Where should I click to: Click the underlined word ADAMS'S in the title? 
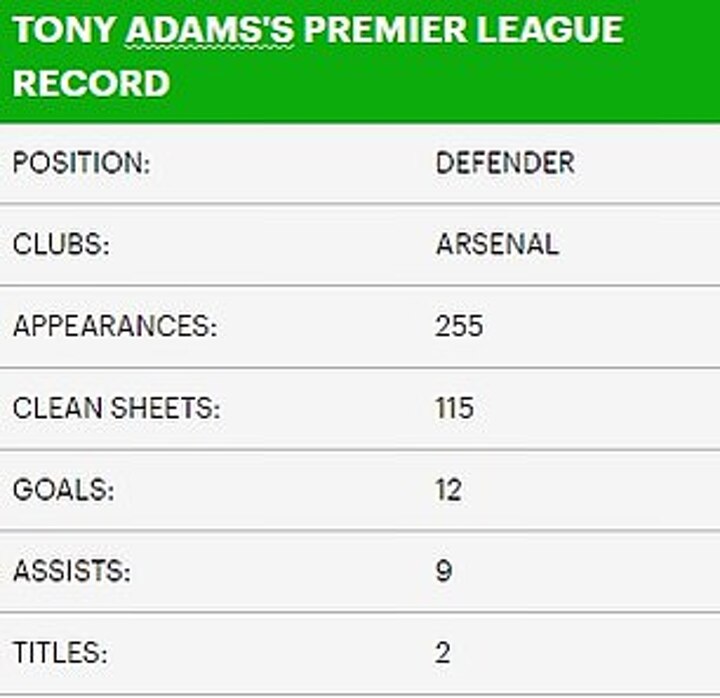click(x=211, y=31)
